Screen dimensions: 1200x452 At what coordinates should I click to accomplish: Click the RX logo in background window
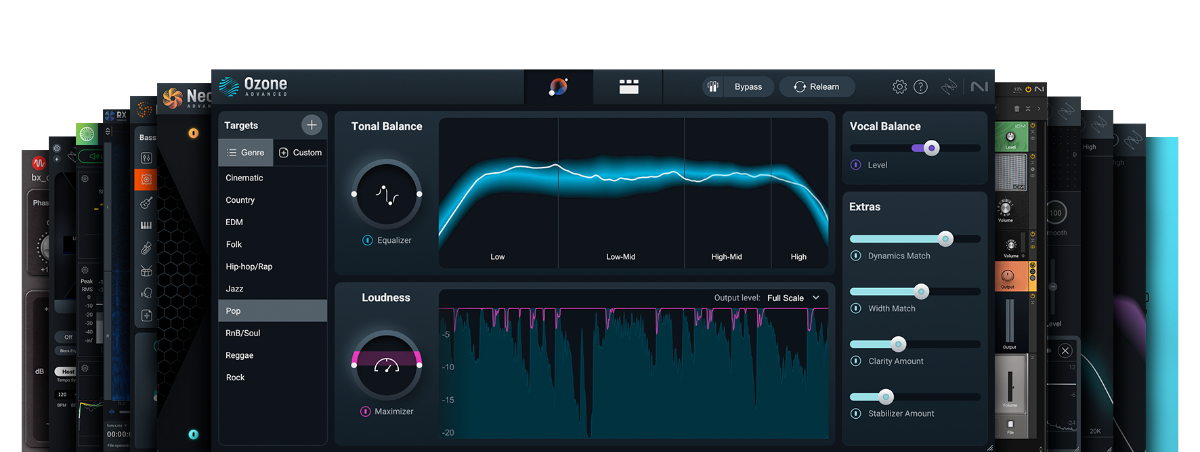[x=114, y=115]
